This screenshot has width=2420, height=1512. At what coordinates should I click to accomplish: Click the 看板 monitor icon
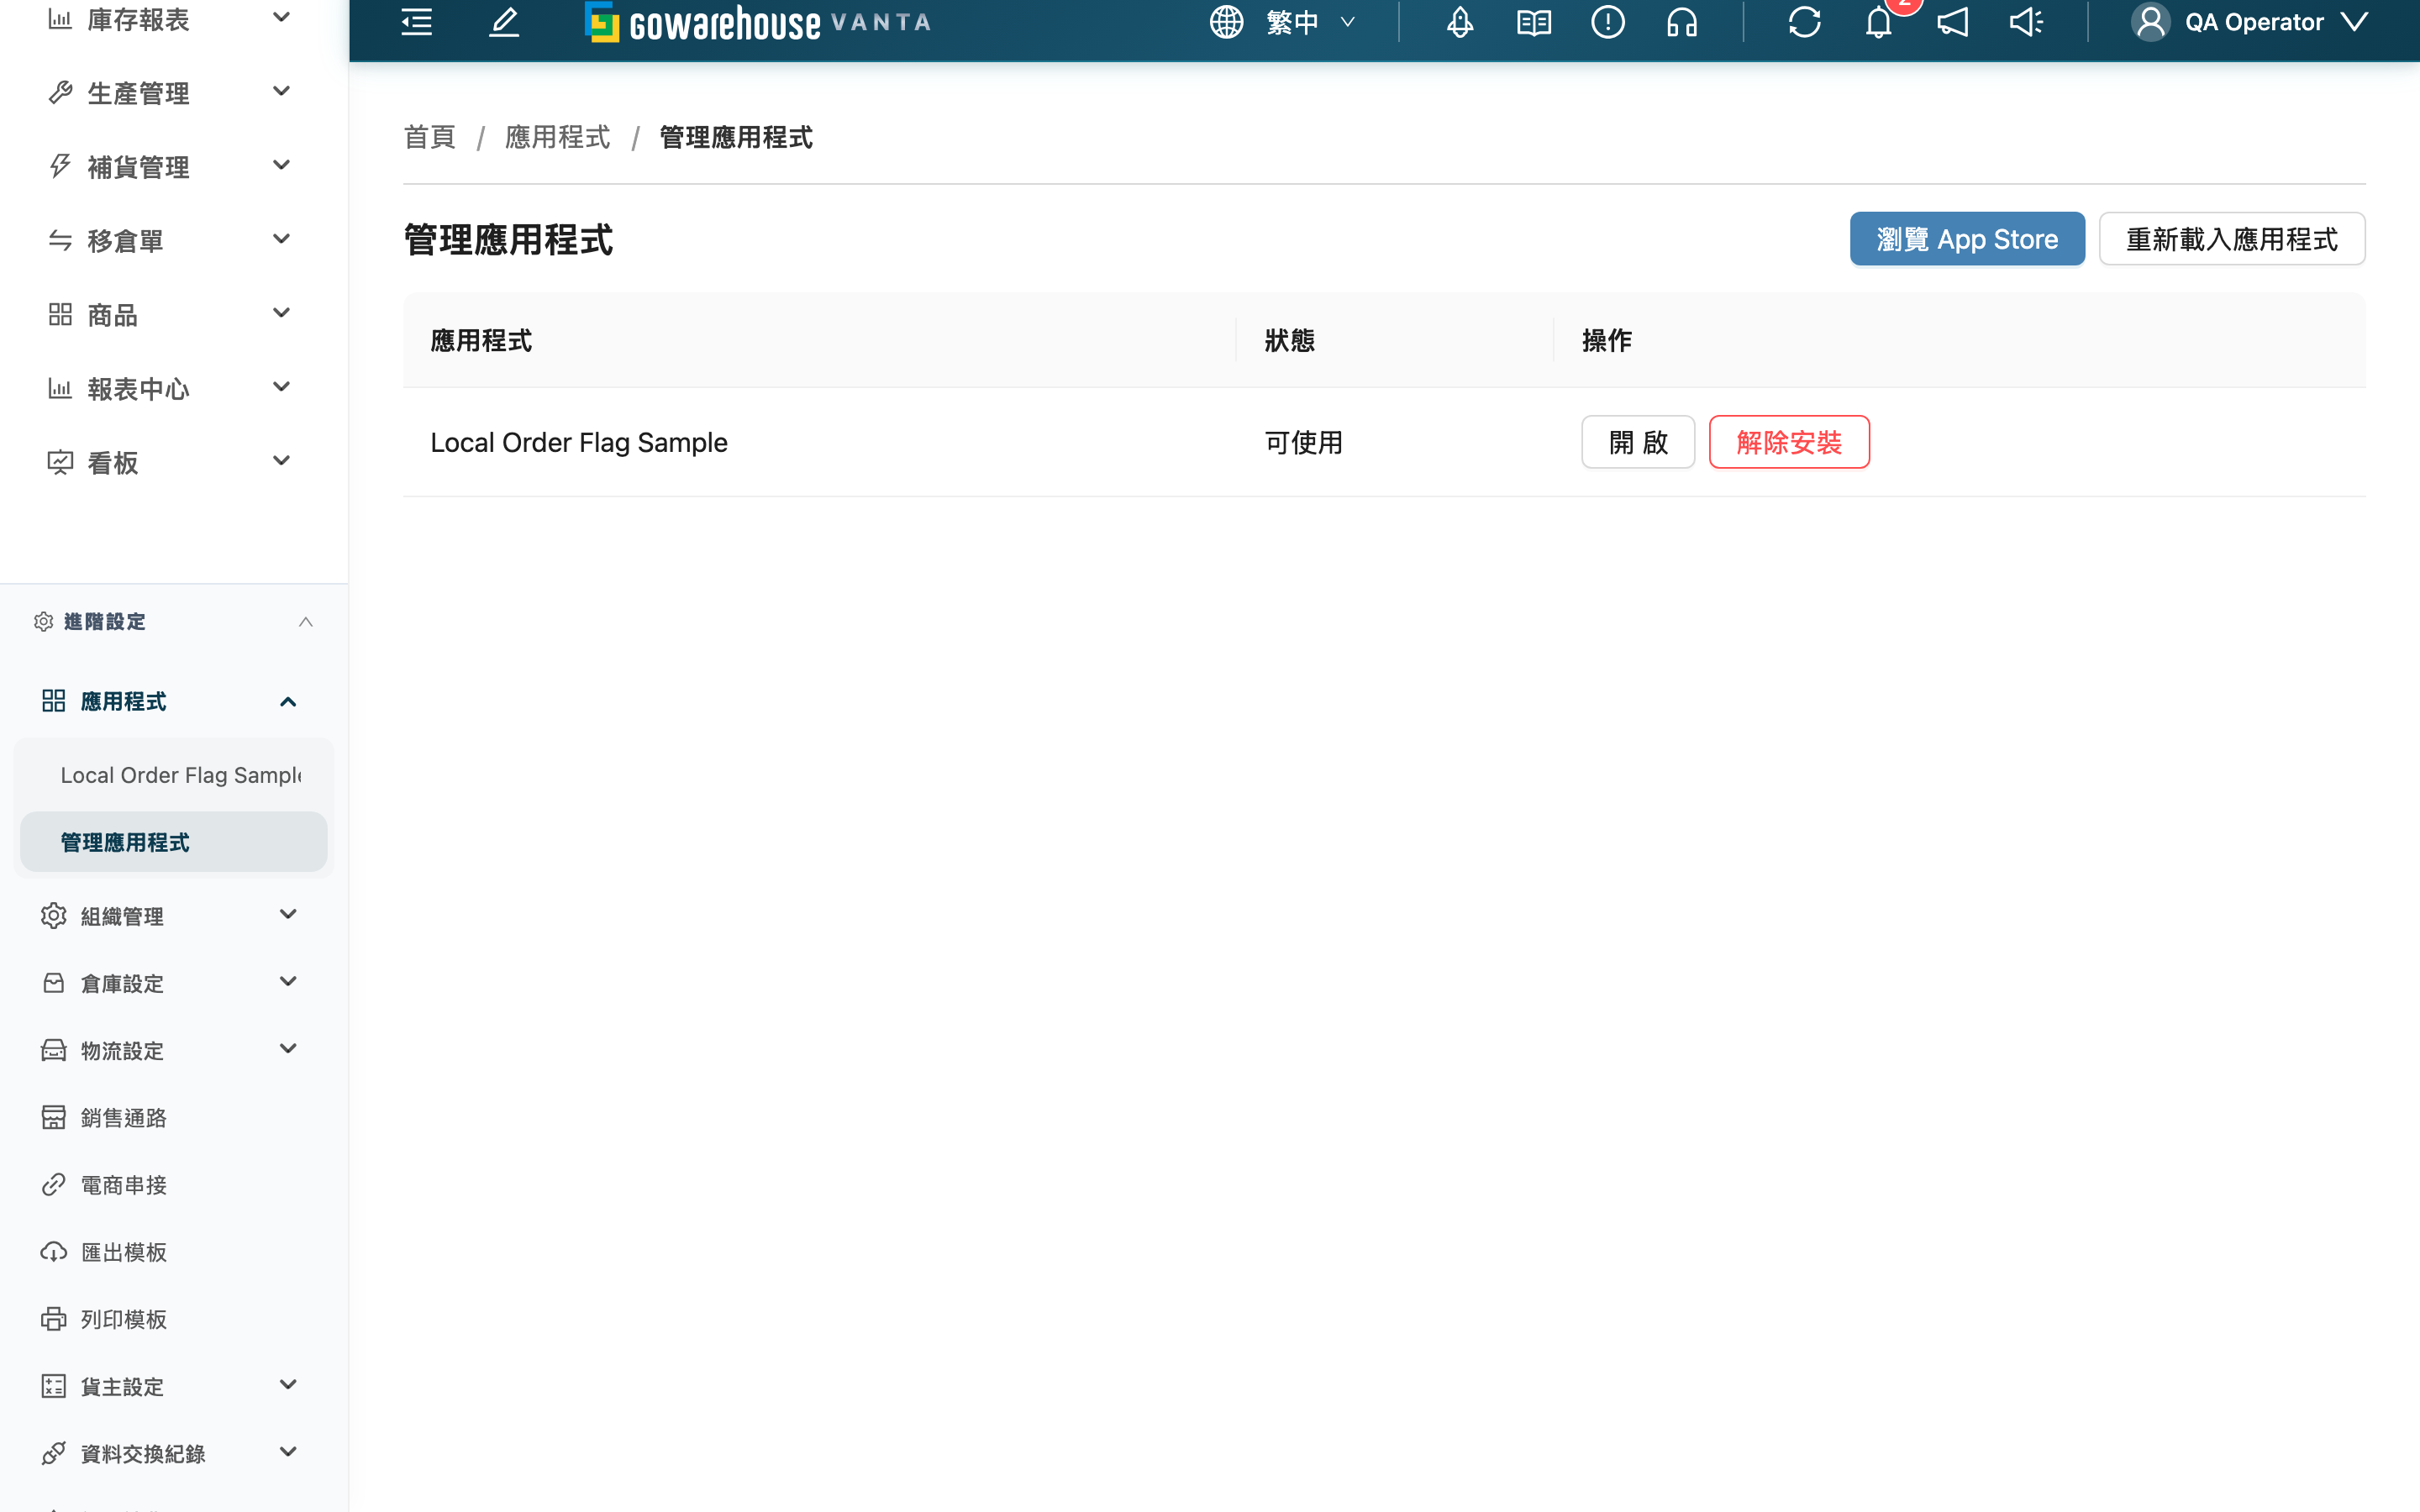click(60, 462)
